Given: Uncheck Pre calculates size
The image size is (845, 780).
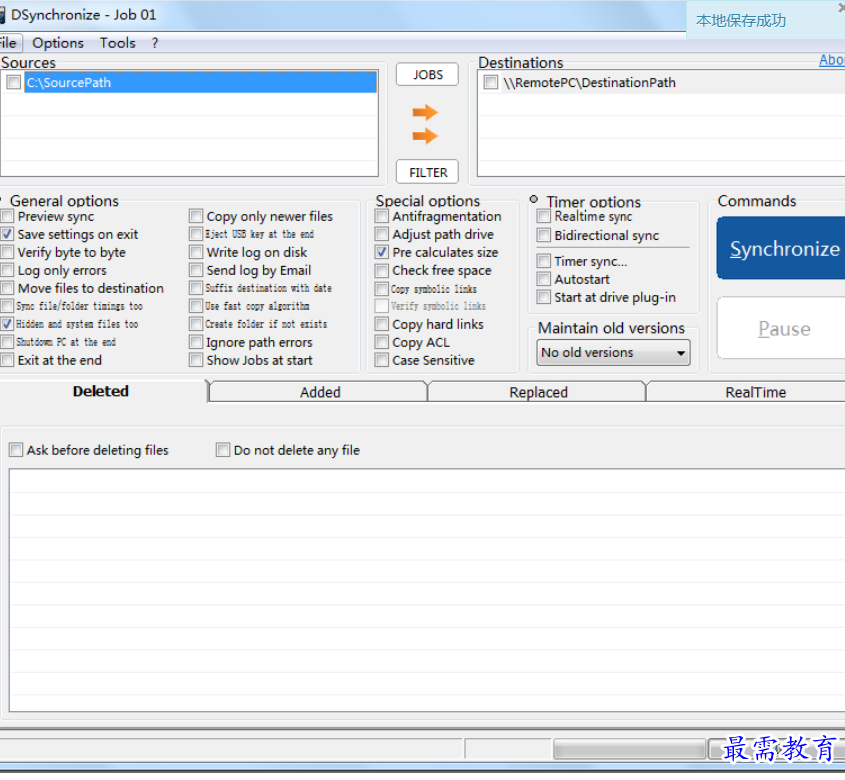Looking at the screenshot, I should (382, 252).
